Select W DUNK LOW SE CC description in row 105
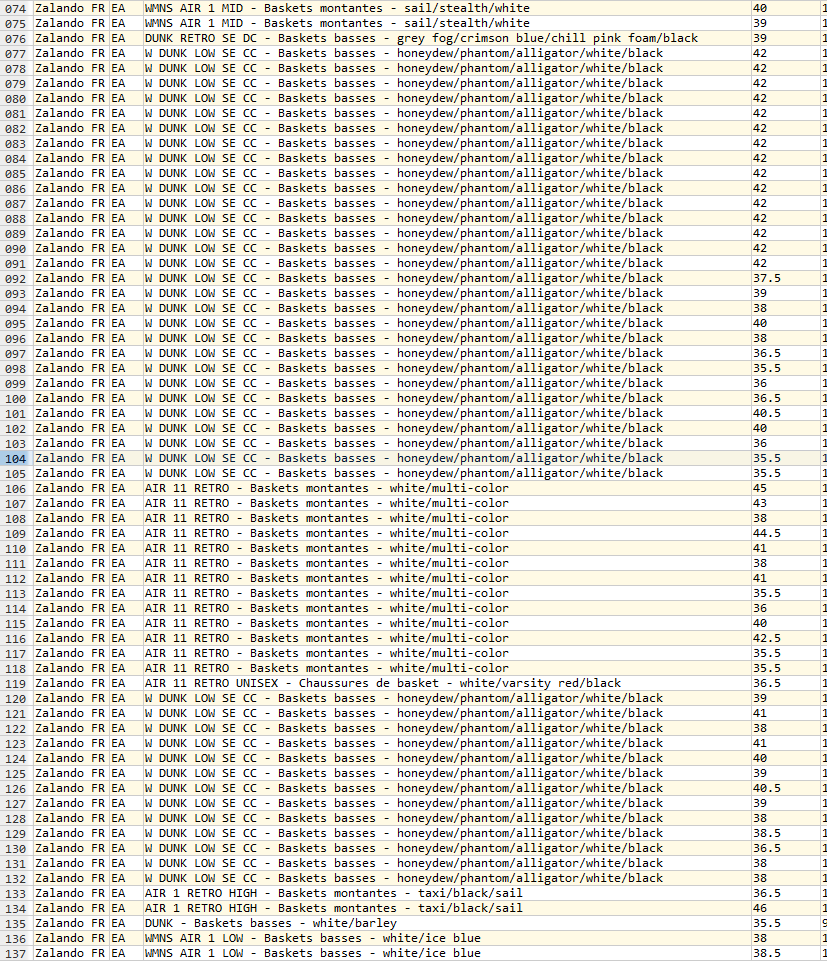827x973 pixels. click(x=404, y=473)
